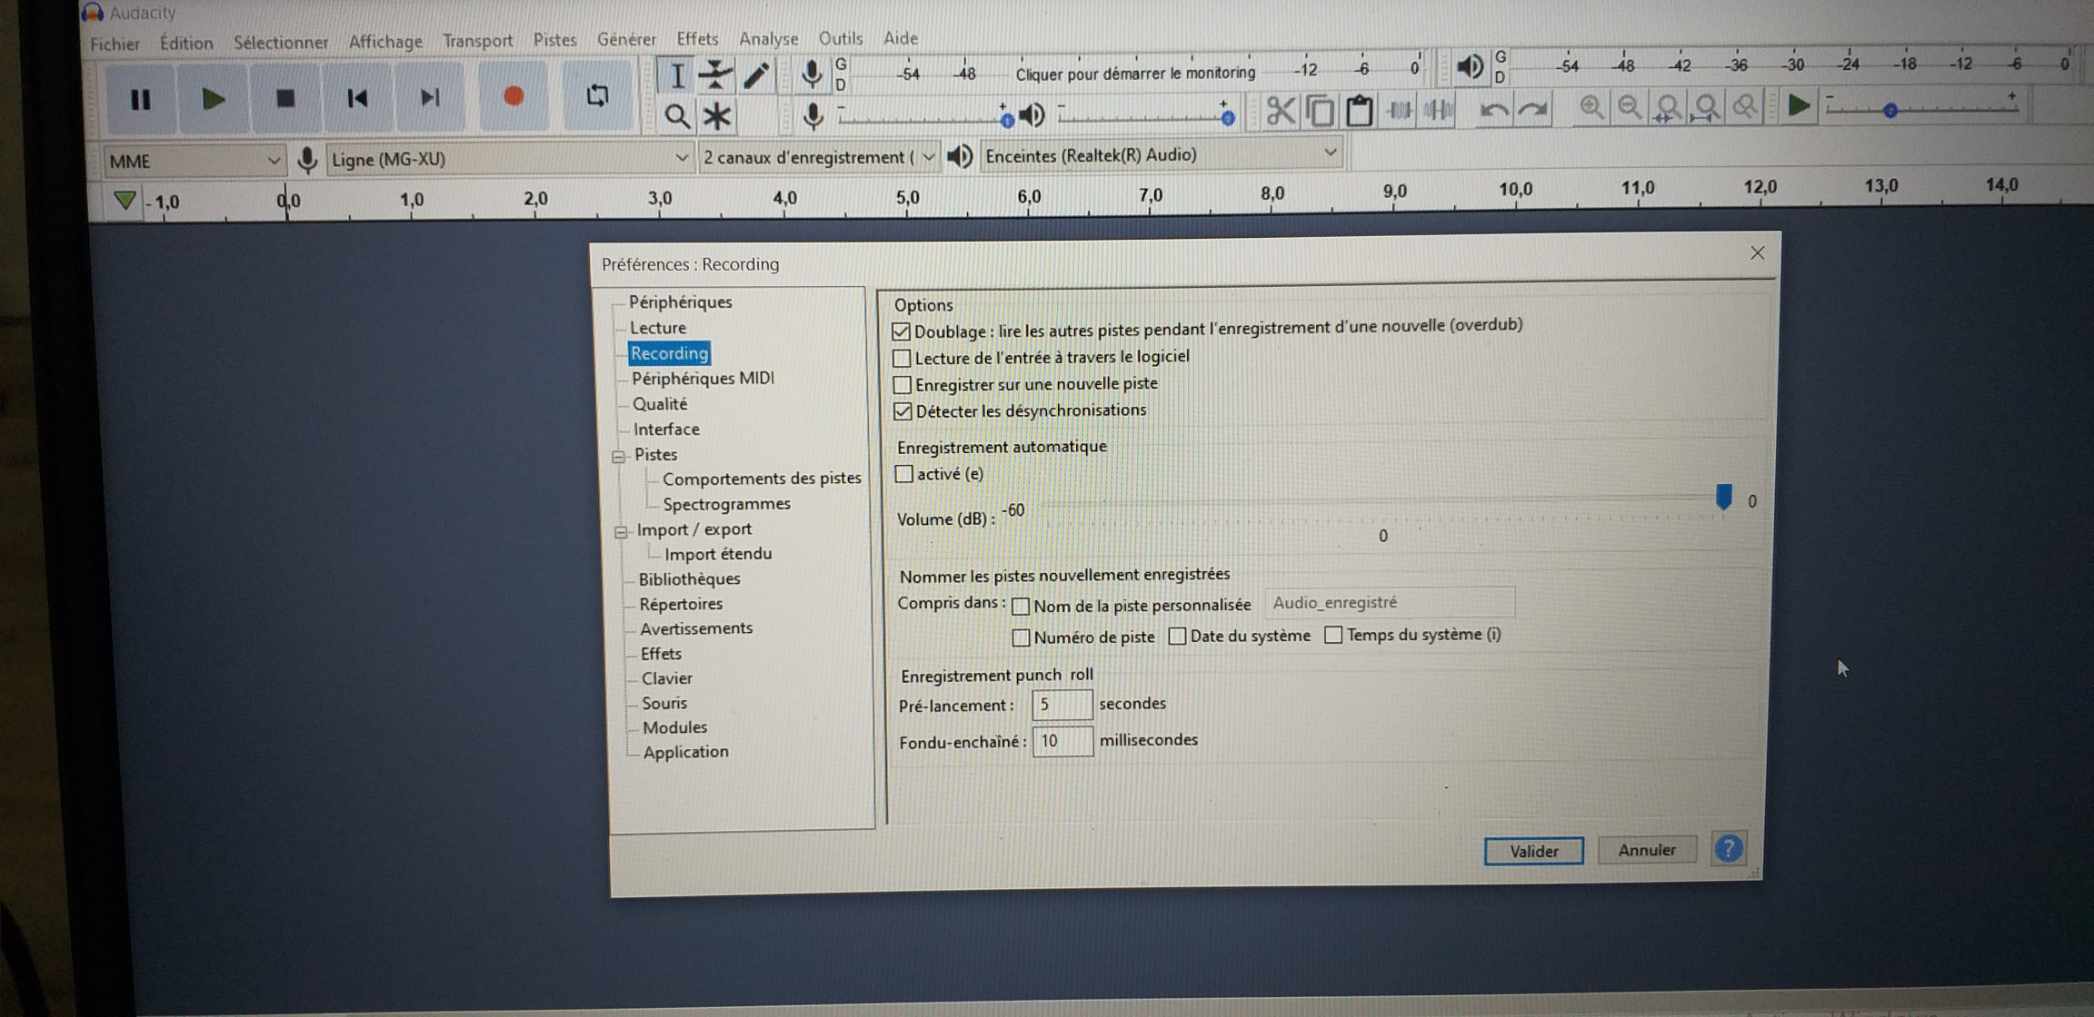
Task: Uncheck Détecter les désynchronisations
Action: click(x=903, y=411)
